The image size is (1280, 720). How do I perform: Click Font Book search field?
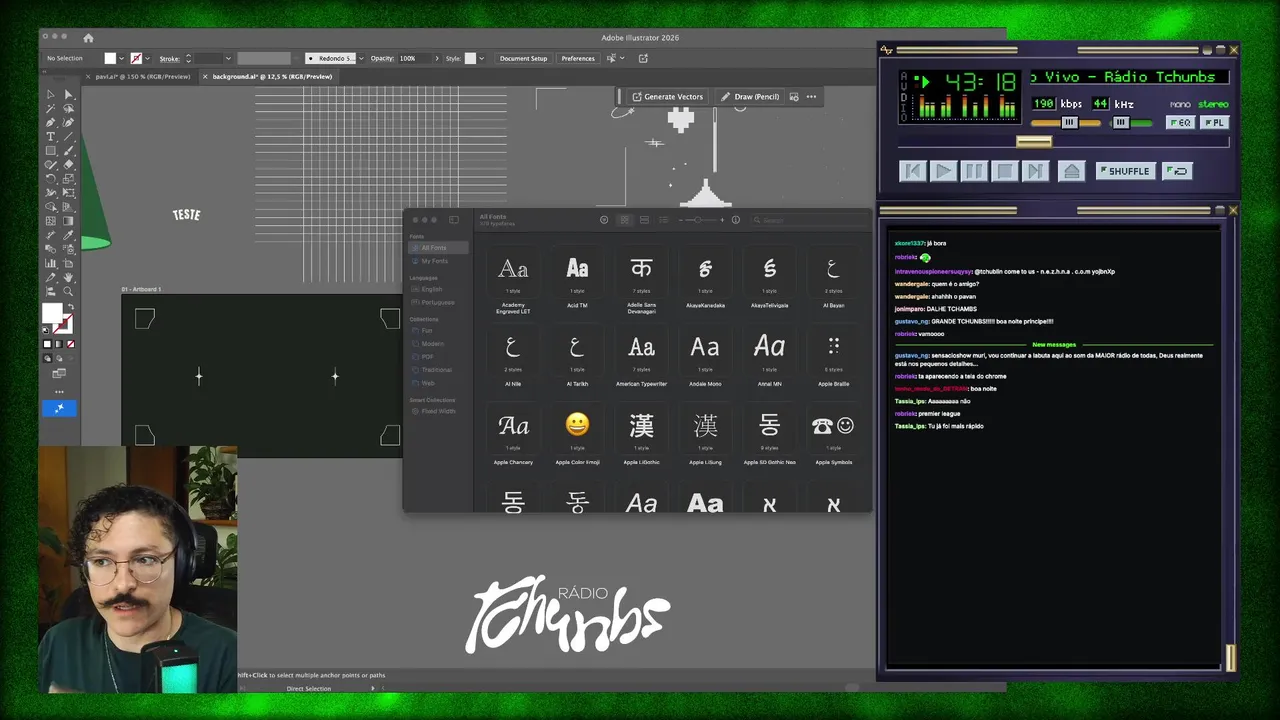808,220
